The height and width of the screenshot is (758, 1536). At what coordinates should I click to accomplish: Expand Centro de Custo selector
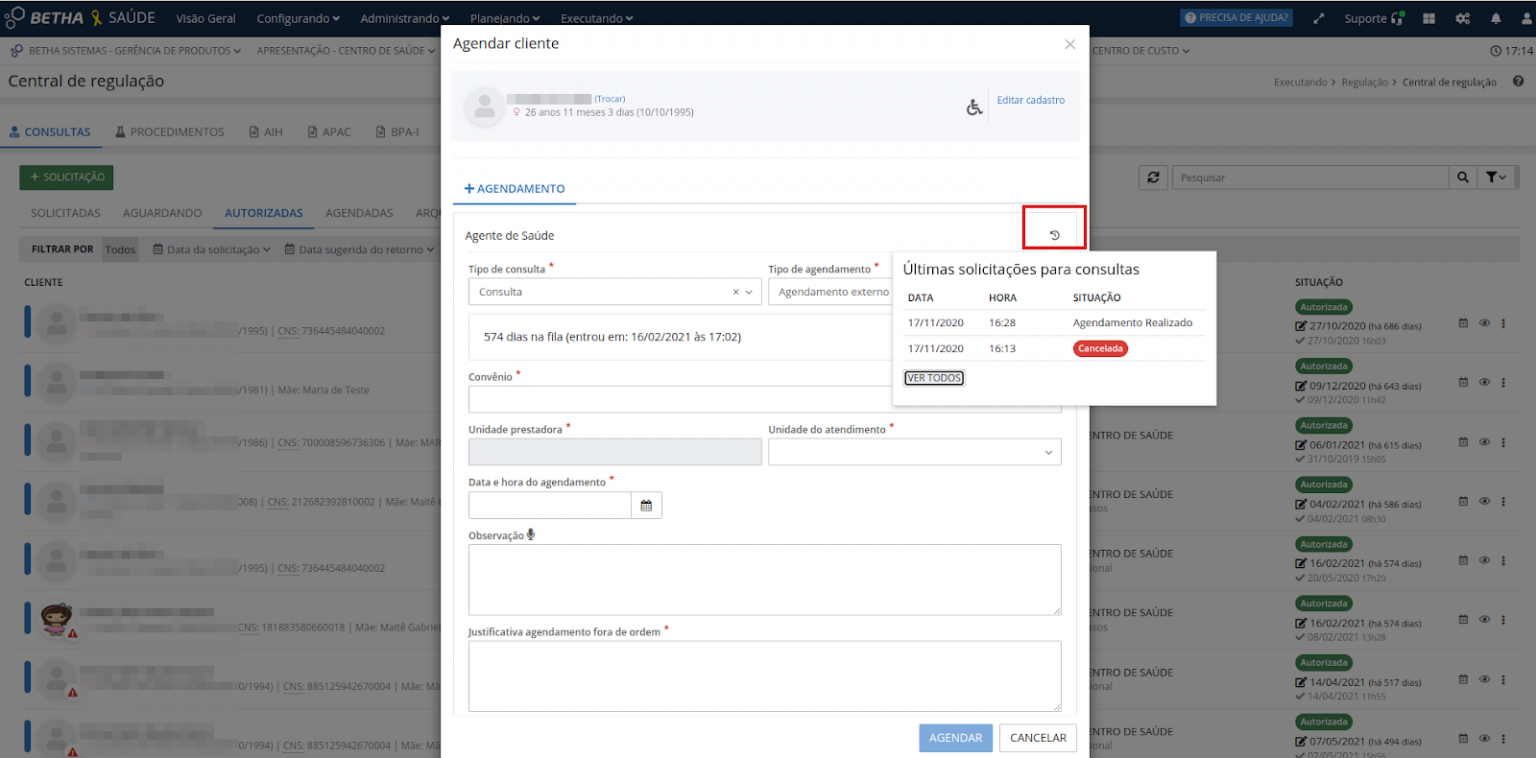click(1141, 50)
